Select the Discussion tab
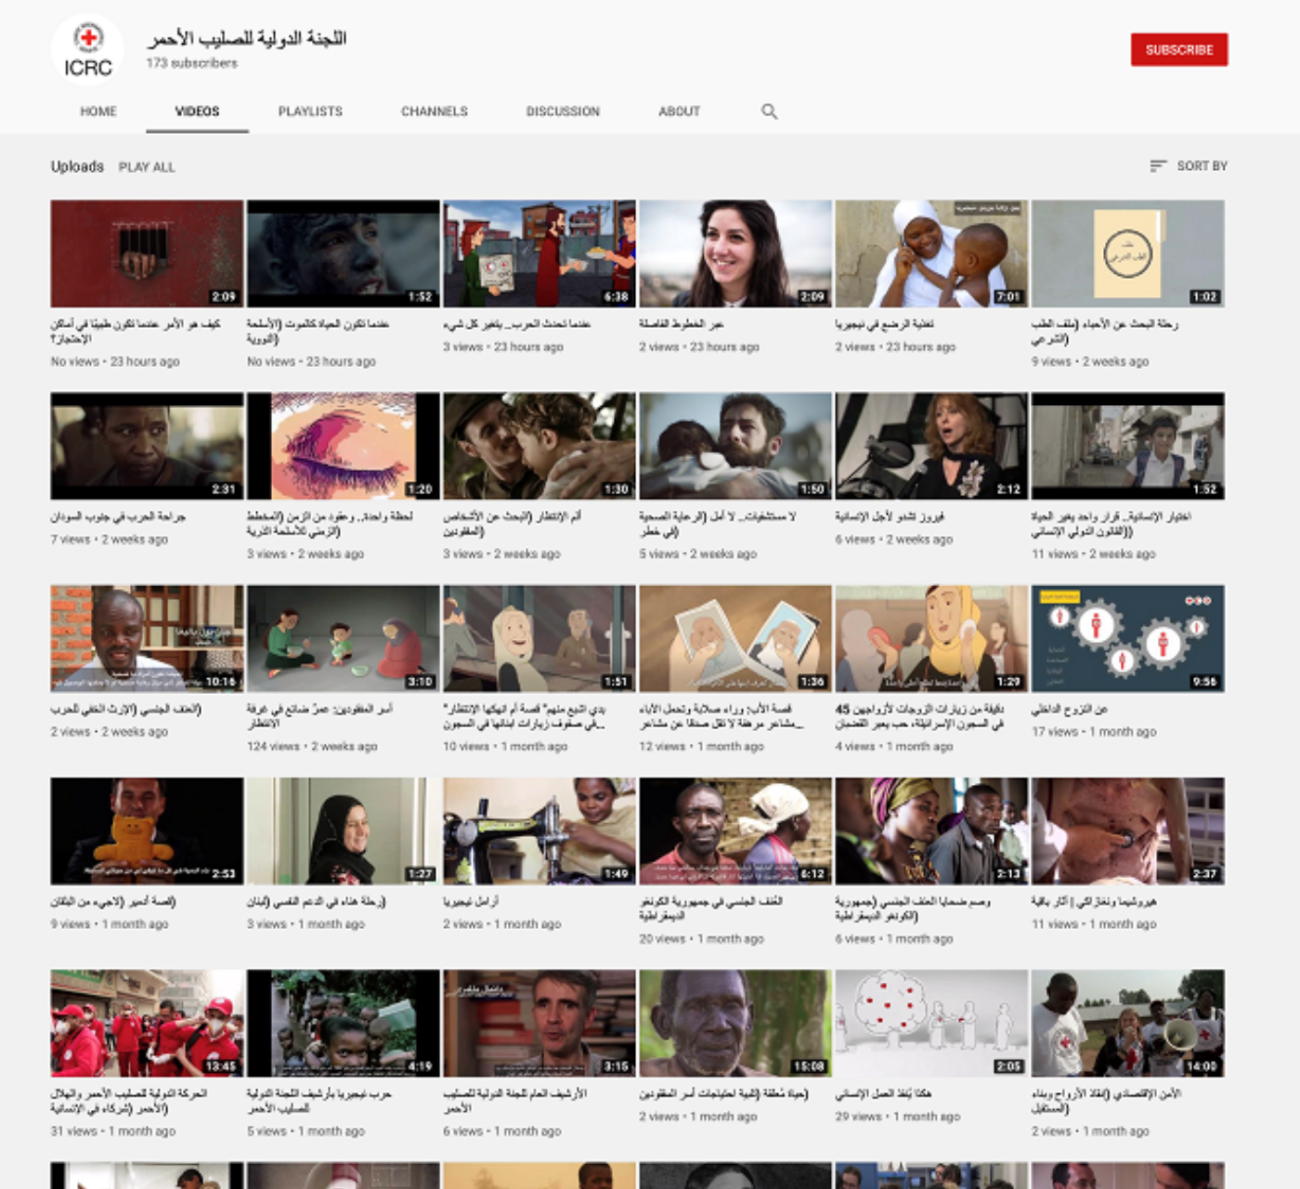The width and height of the screenshot is (1300, 1189). coord(563,111)
